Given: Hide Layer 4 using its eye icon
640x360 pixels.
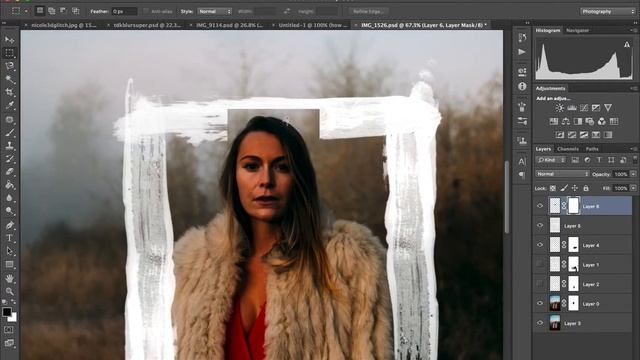Looking at the screenshot, I should tap(540, 245).
